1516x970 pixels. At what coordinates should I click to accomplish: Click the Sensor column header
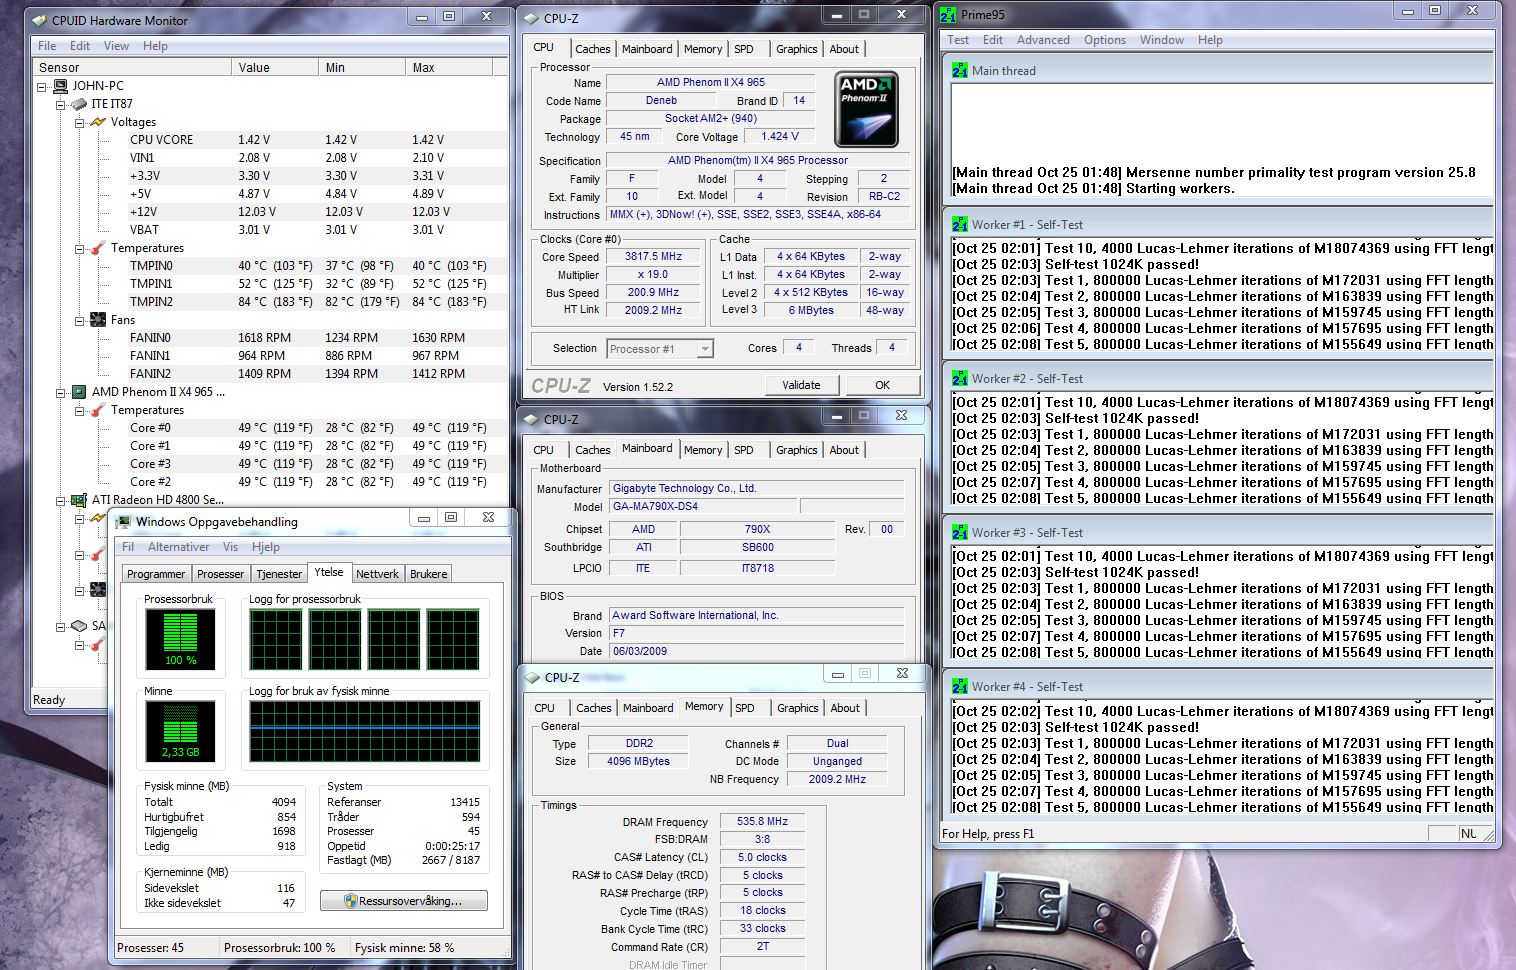pos(133,68)
